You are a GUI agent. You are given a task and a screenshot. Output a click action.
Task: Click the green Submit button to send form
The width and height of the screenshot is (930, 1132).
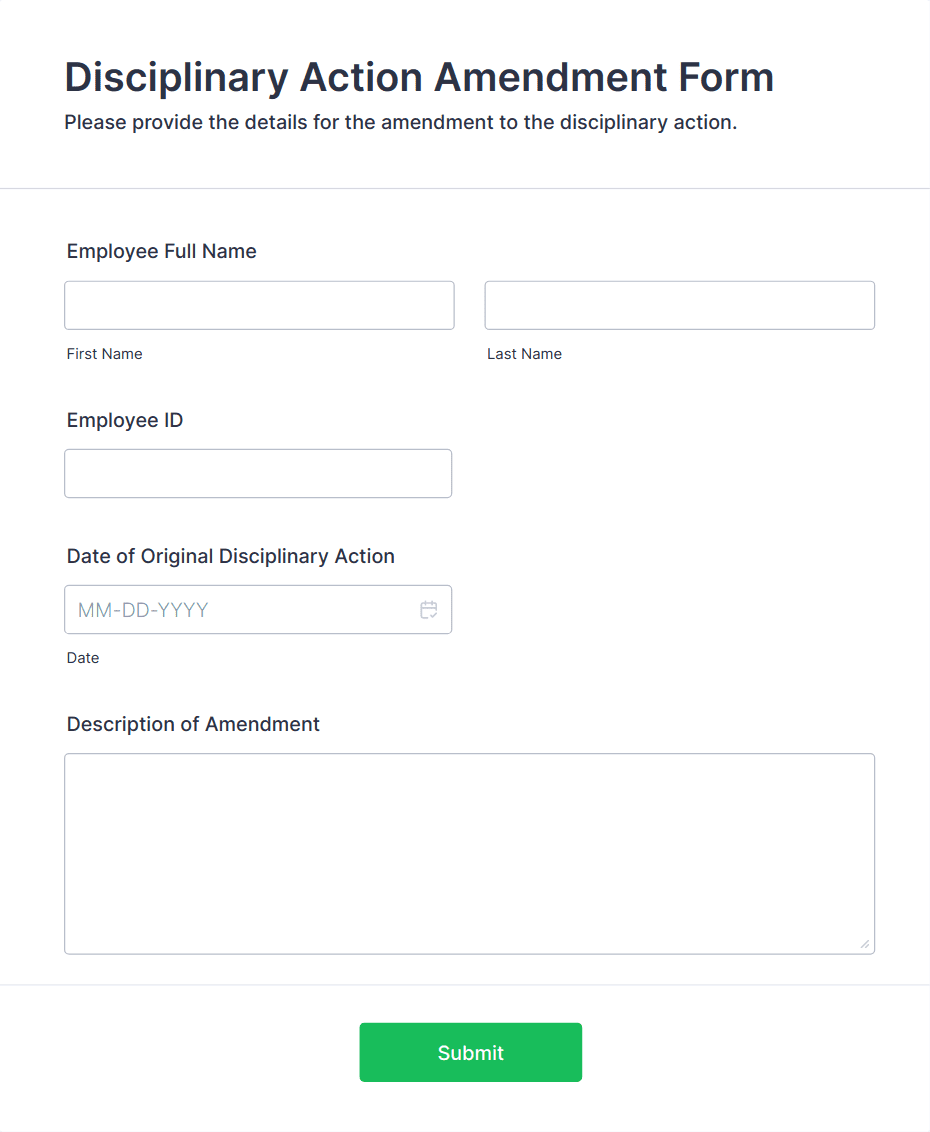(x=470, y=1052)
